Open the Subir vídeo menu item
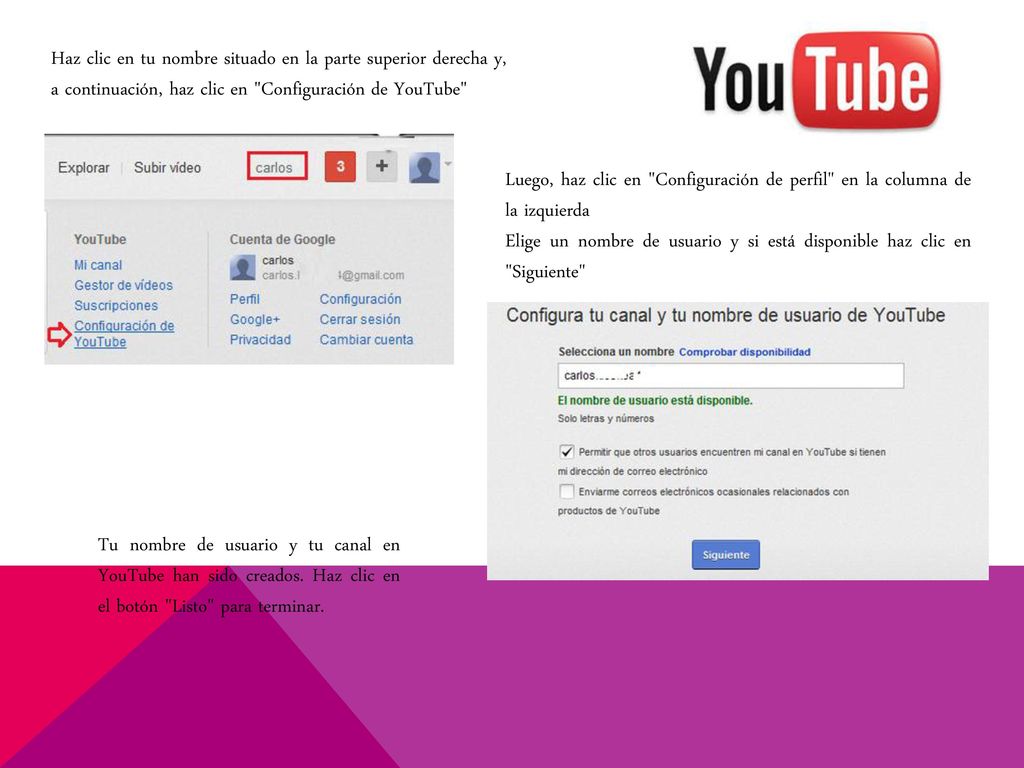The height and width of the screenshot is (768, 1024). click(167, 168)
